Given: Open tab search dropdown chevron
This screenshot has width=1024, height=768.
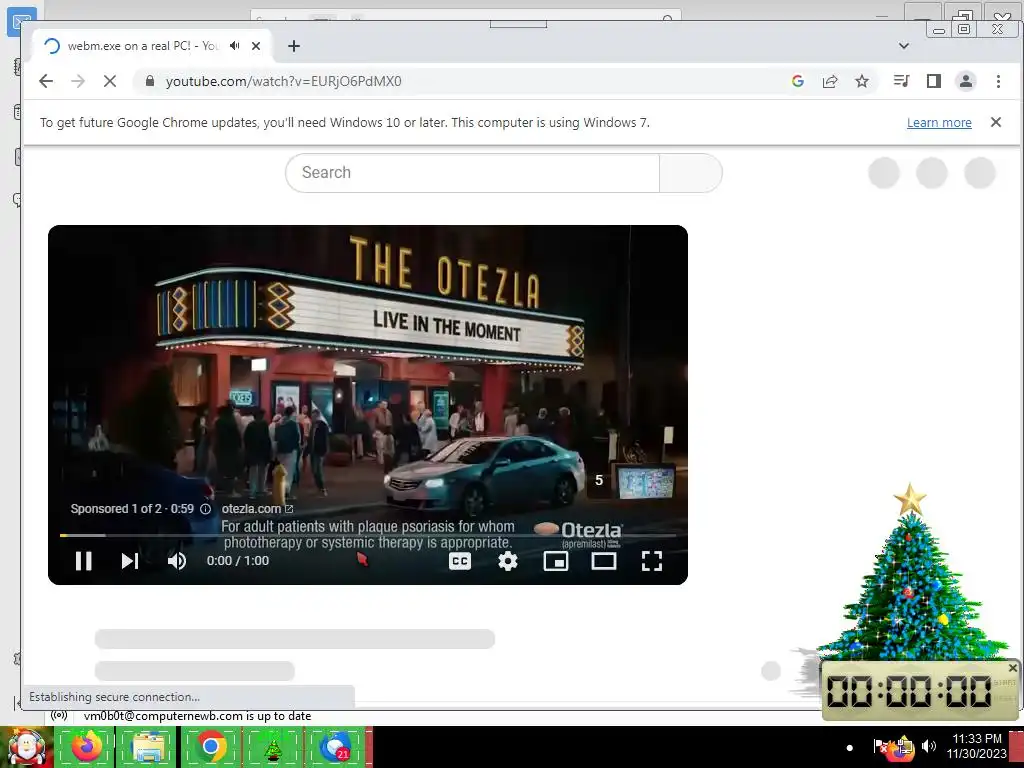Looking at the screenshot, I should 904,46.
